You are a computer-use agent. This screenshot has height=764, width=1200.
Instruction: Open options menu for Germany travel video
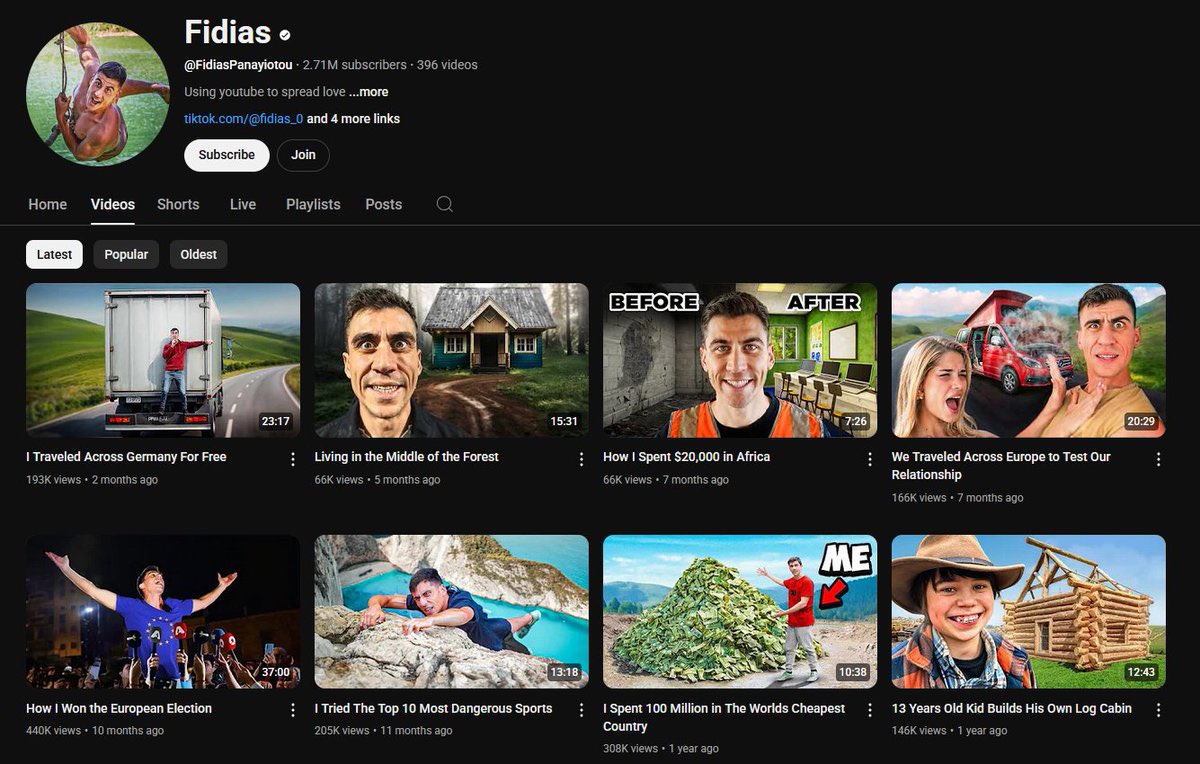(x=293, y=459)
